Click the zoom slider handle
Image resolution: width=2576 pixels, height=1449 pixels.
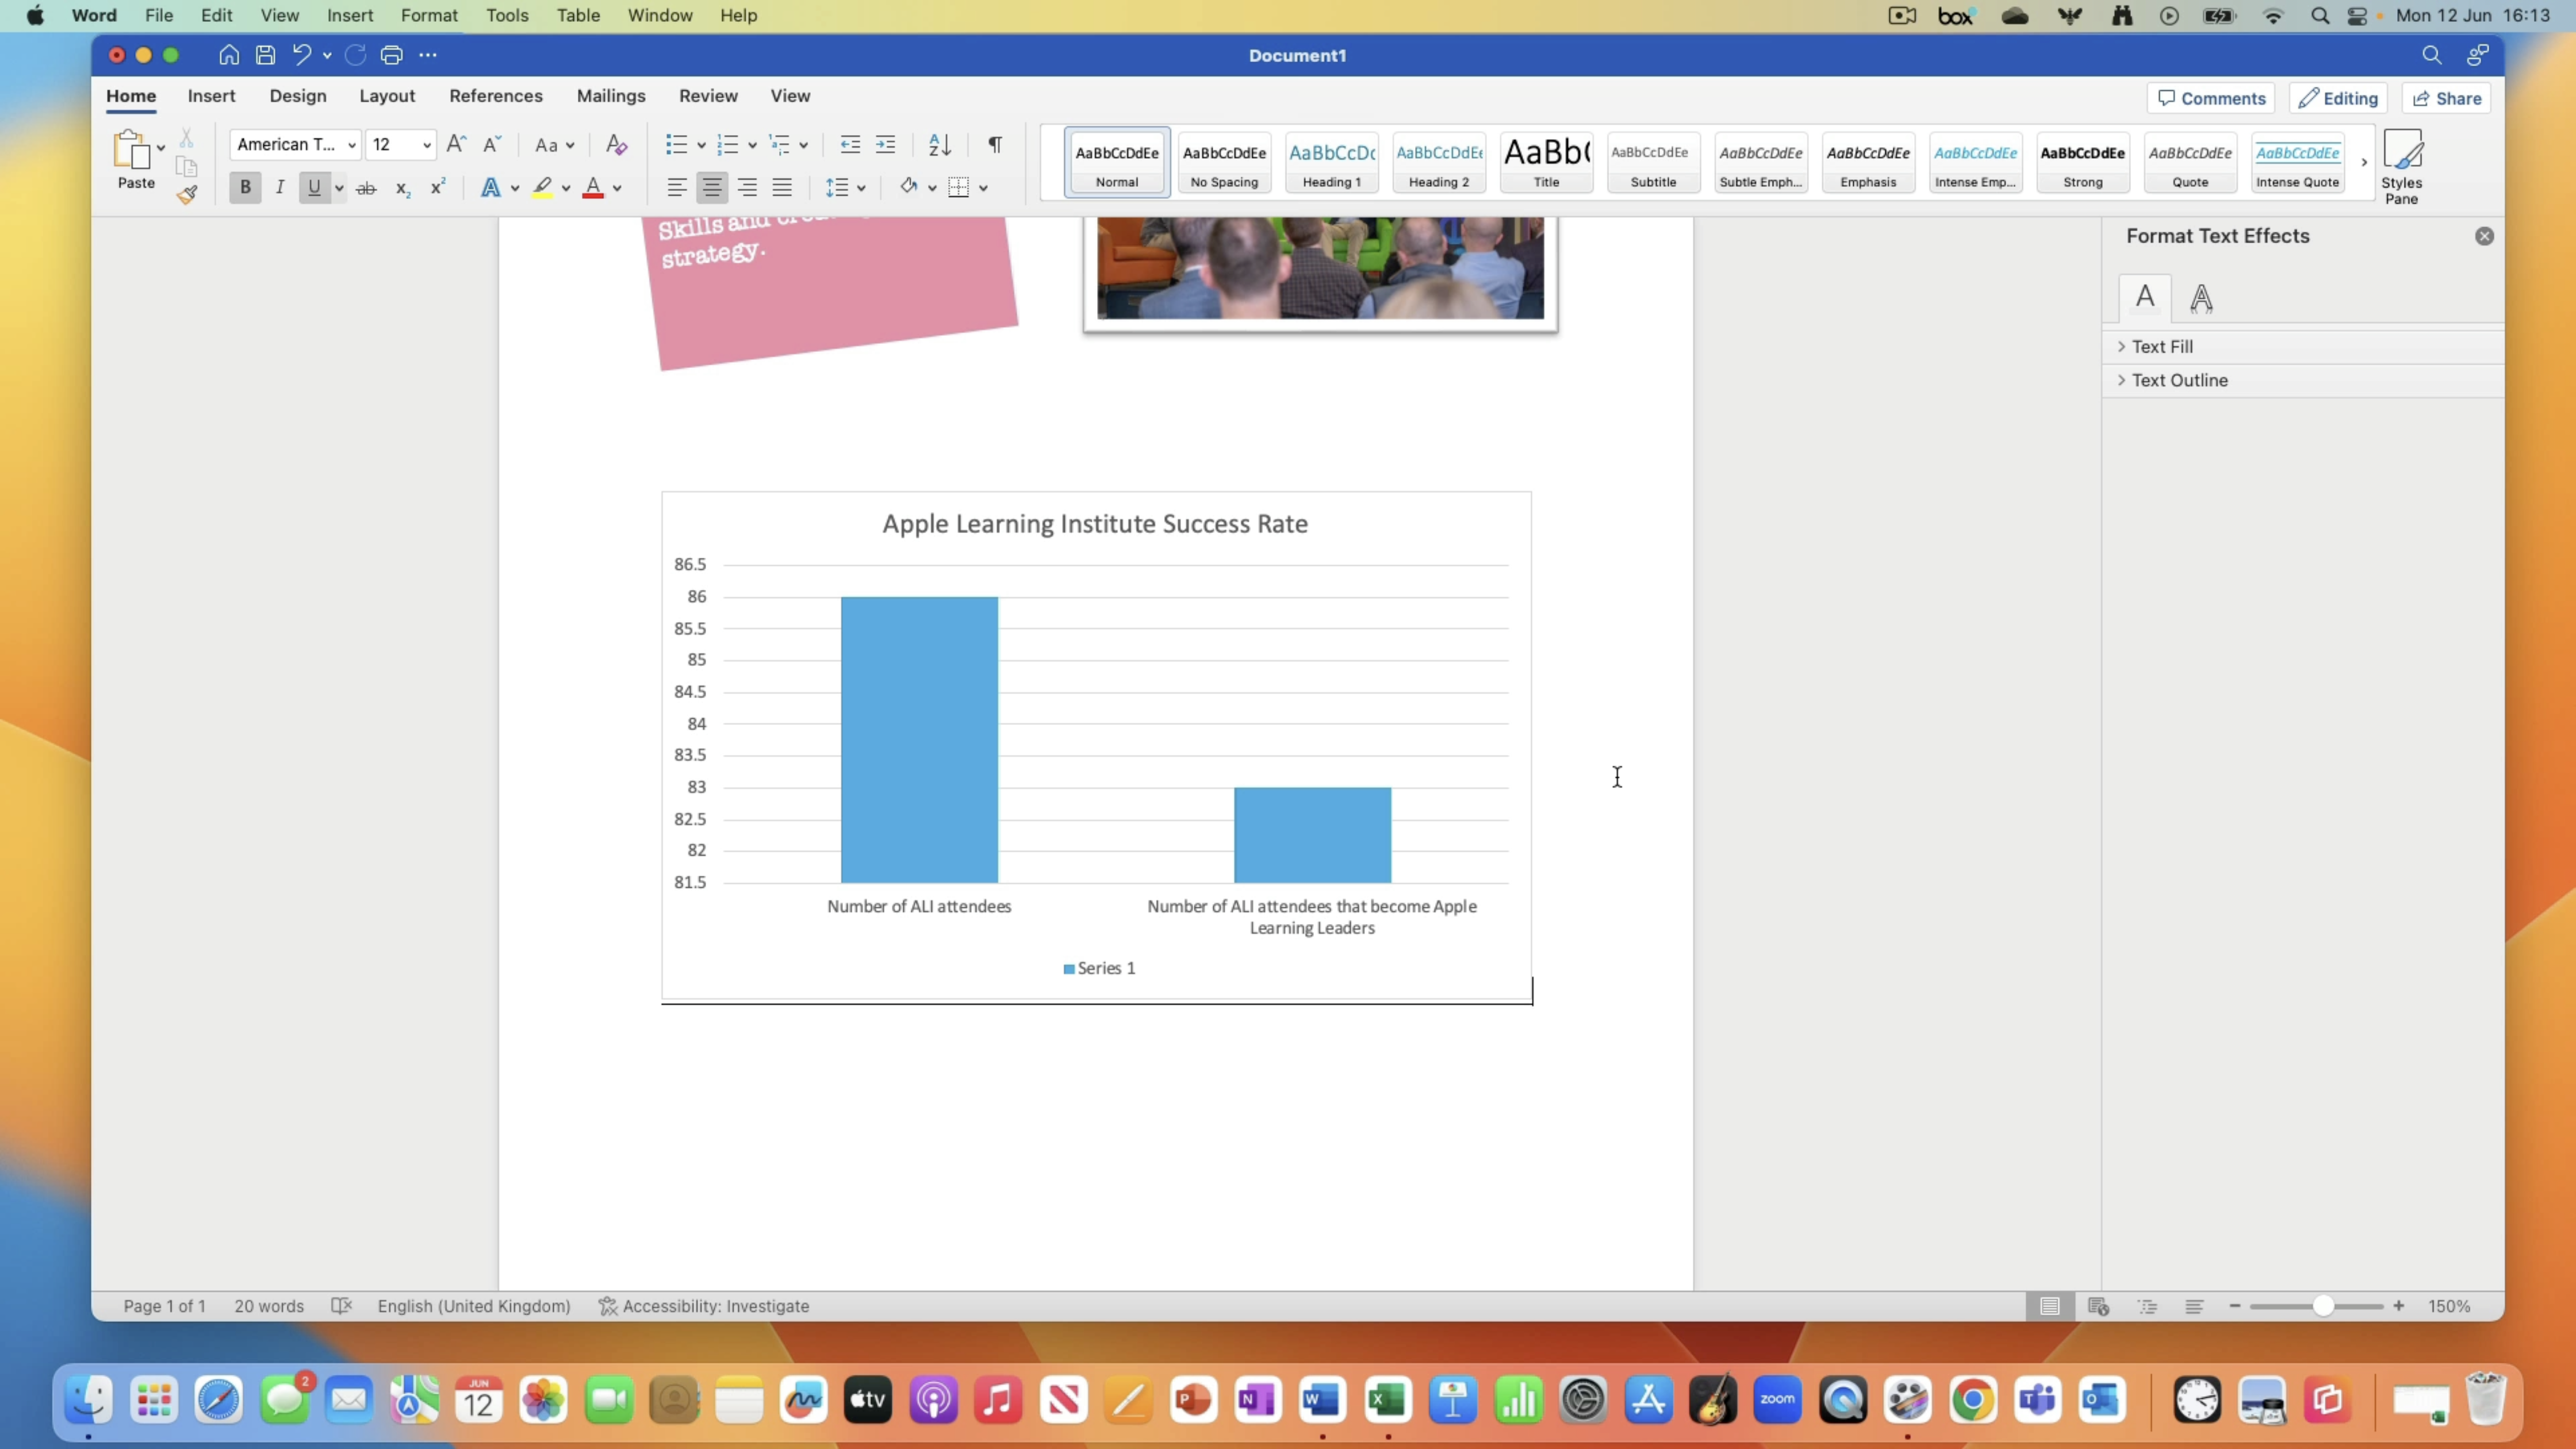click(2323, 1306)
